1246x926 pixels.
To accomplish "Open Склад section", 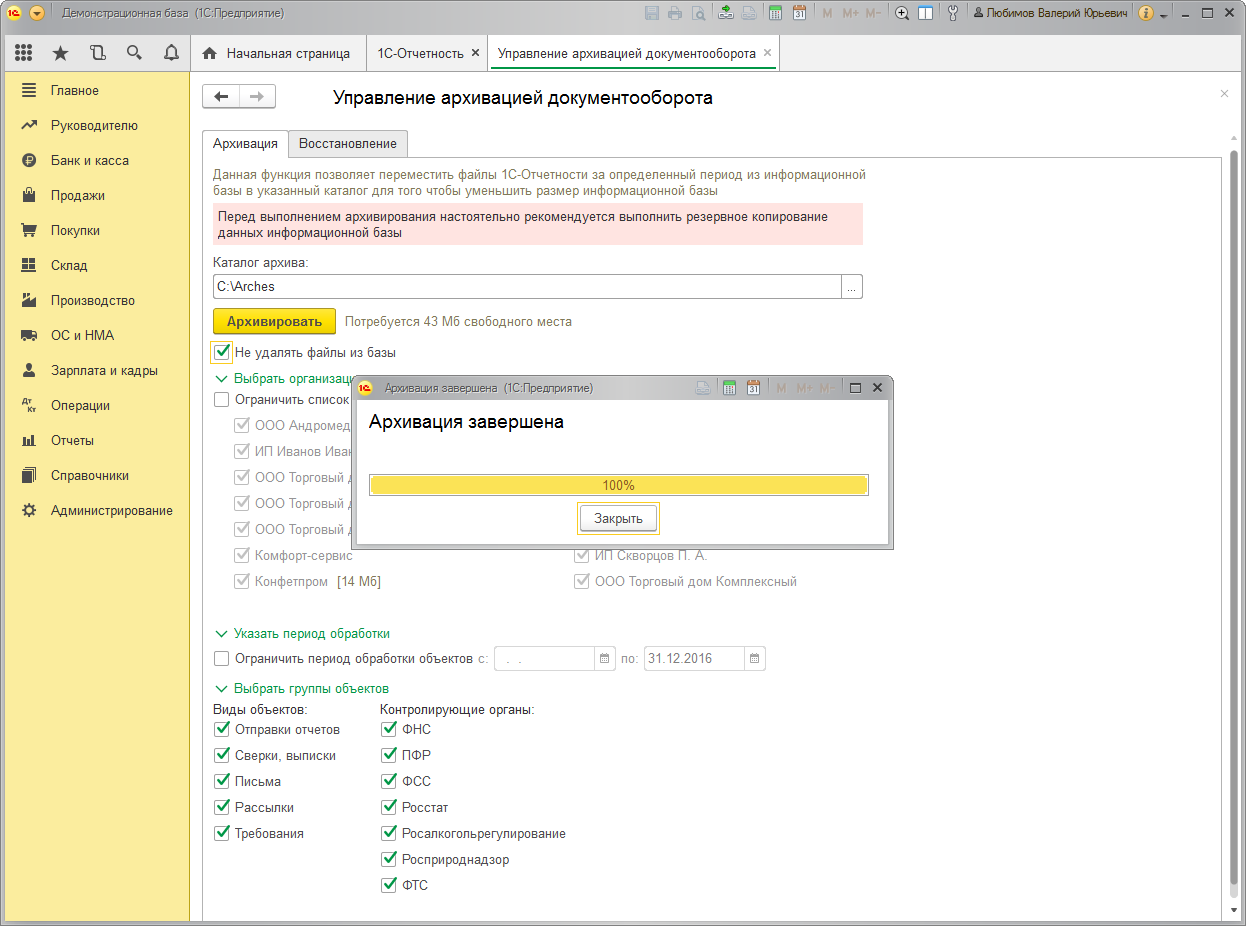I will [x=69, y=265].
